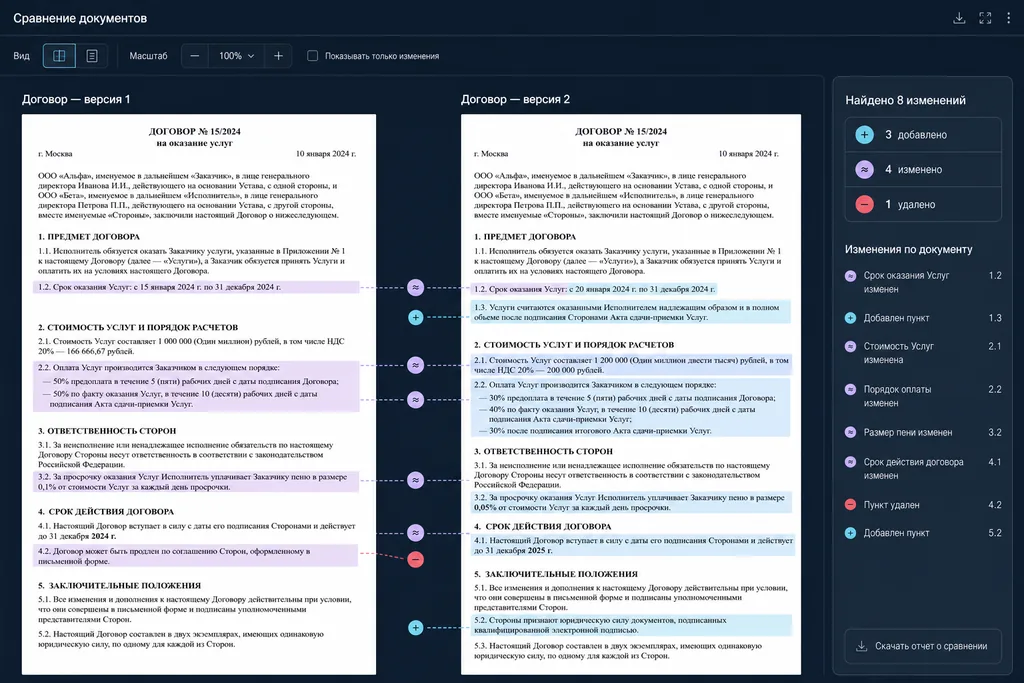Increase zoom with the plus button
The width and height of the screenshot is (1024, 683).
click(278, 56)
